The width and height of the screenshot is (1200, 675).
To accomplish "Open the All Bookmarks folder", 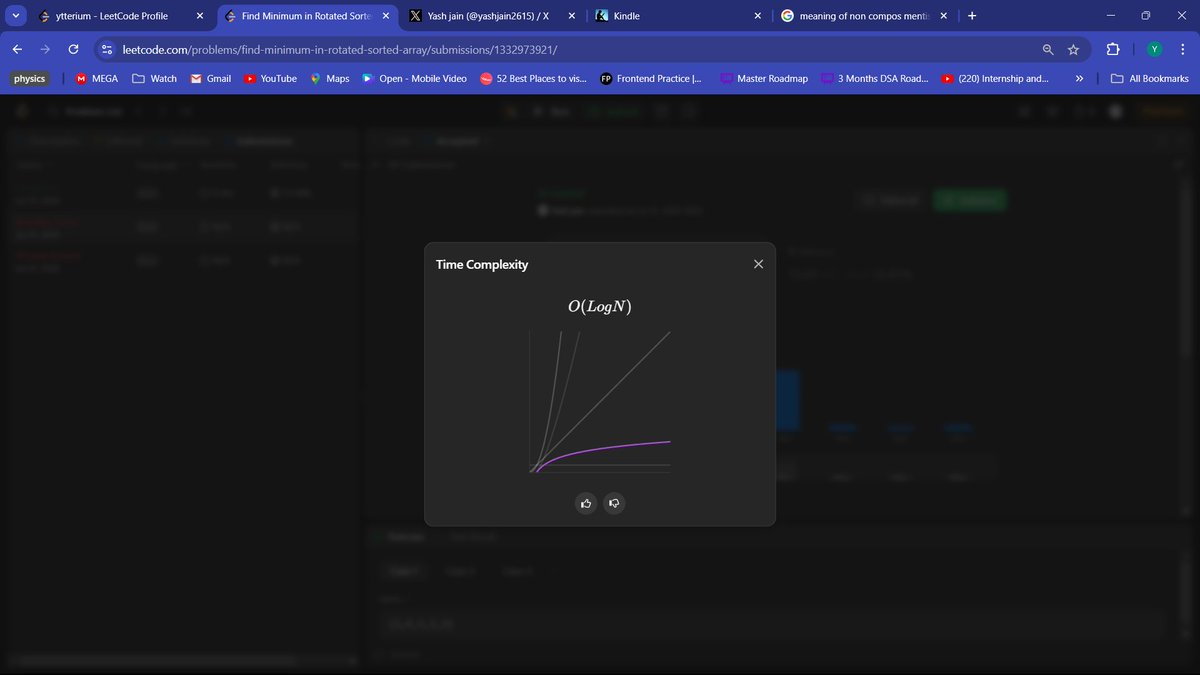I will point(1148,78).
